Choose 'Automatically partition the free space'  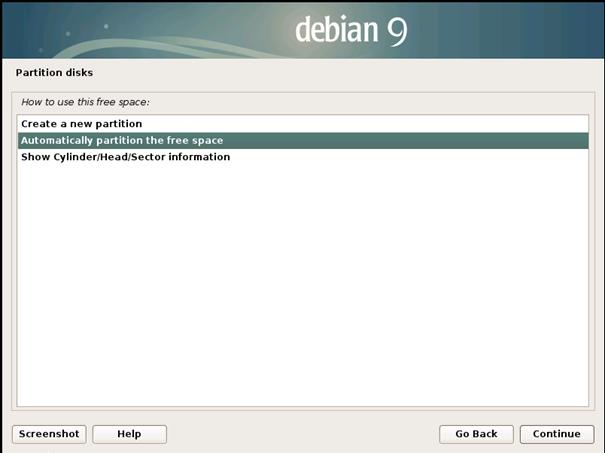pyautogui.click(x=303, y=140)
